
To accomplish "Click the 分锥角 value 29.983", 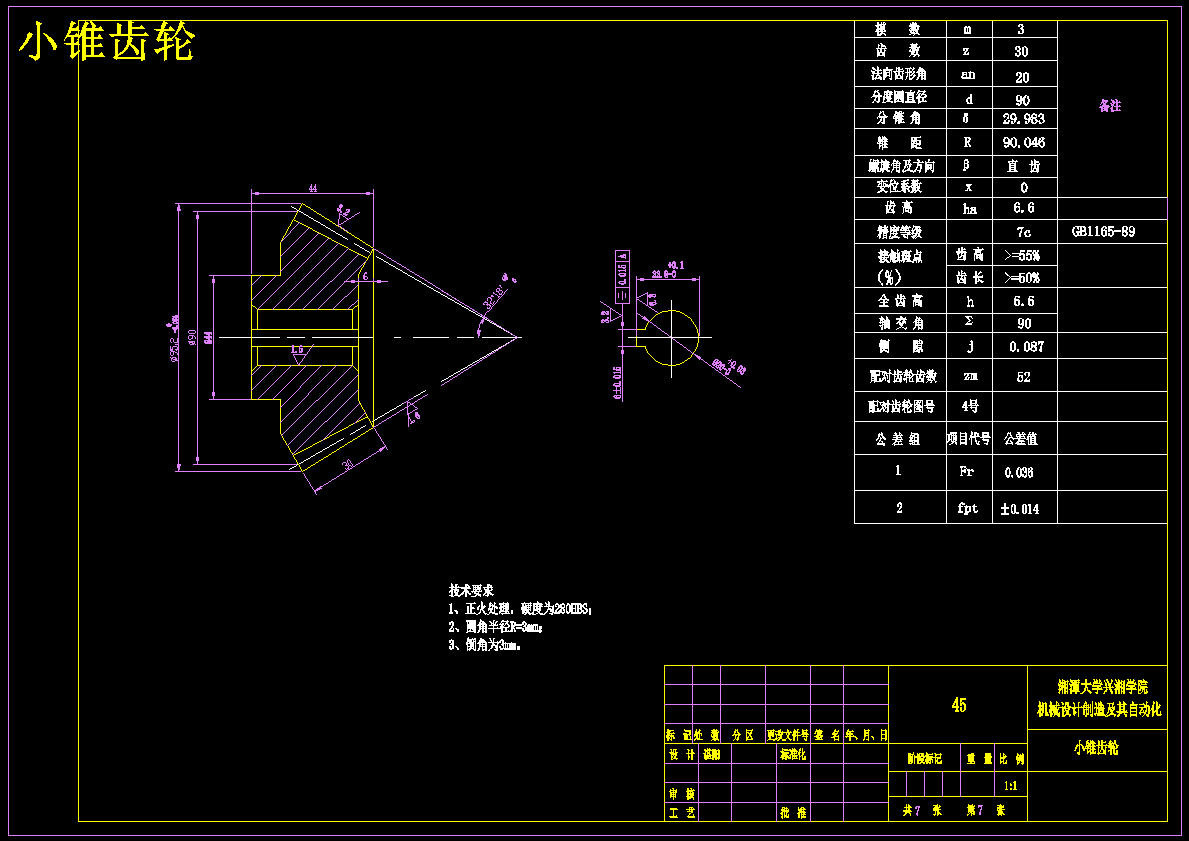I will tap(1023, 119).
